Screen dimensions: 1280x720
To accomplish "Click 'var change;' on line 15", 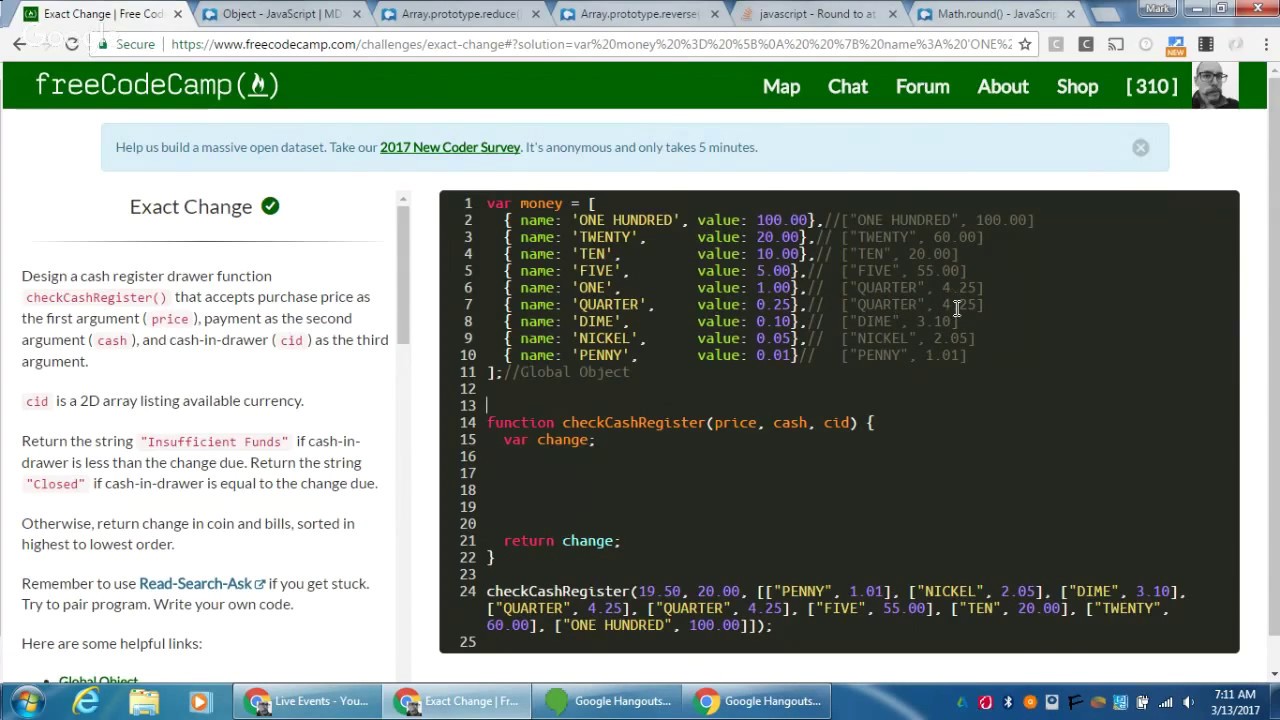I will pos(548,439).
